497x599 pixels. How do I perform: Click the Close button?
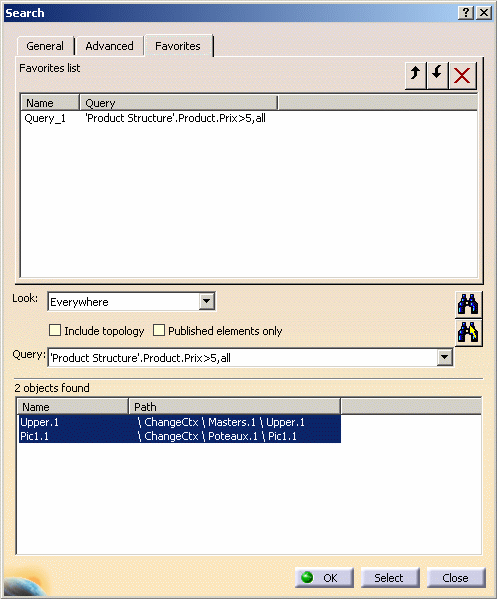click(x=456, y=578)
